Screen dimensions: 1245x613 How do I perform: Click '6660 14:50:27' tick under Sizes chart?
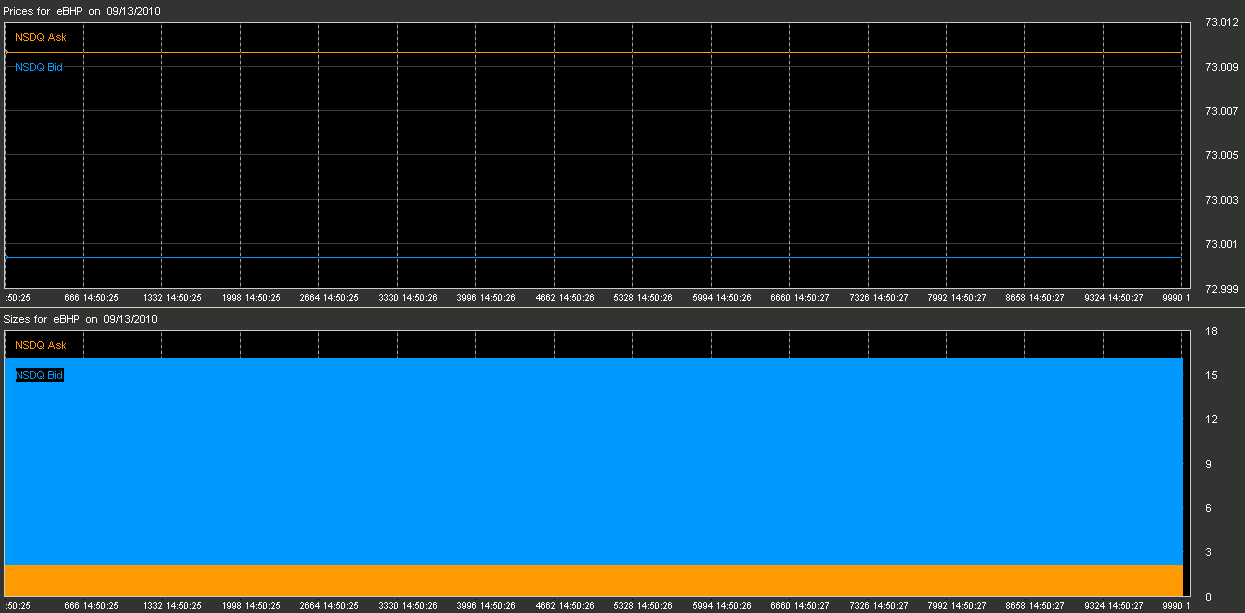tap(800, 606)
